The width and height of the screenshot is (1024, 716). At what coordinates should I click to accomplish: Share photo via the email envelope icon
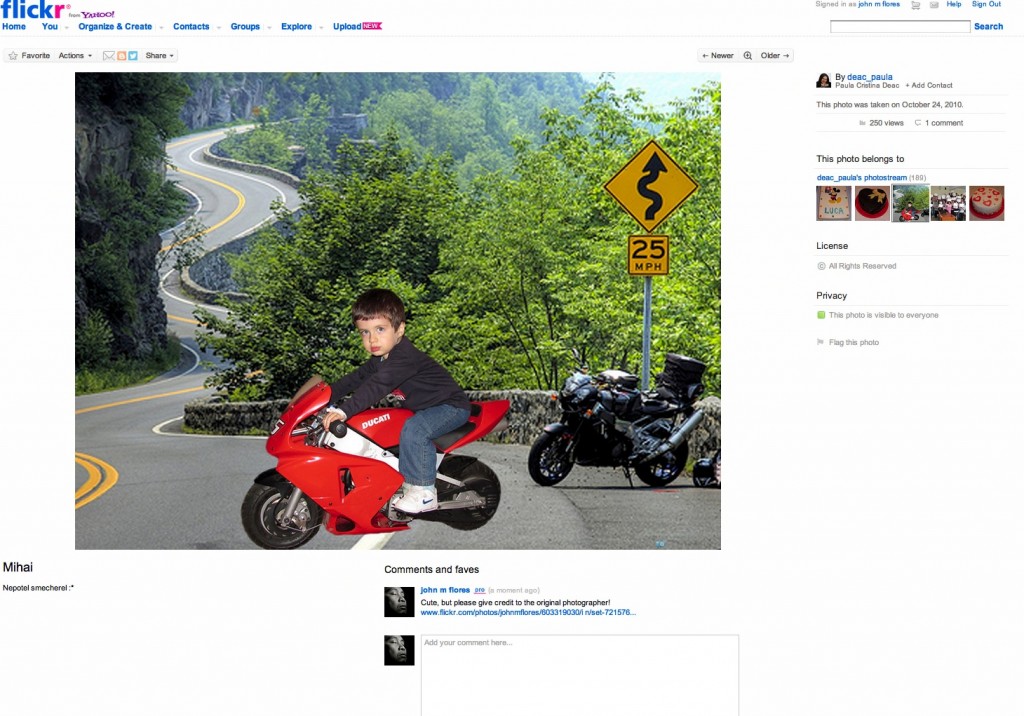(x=109, y=56)
